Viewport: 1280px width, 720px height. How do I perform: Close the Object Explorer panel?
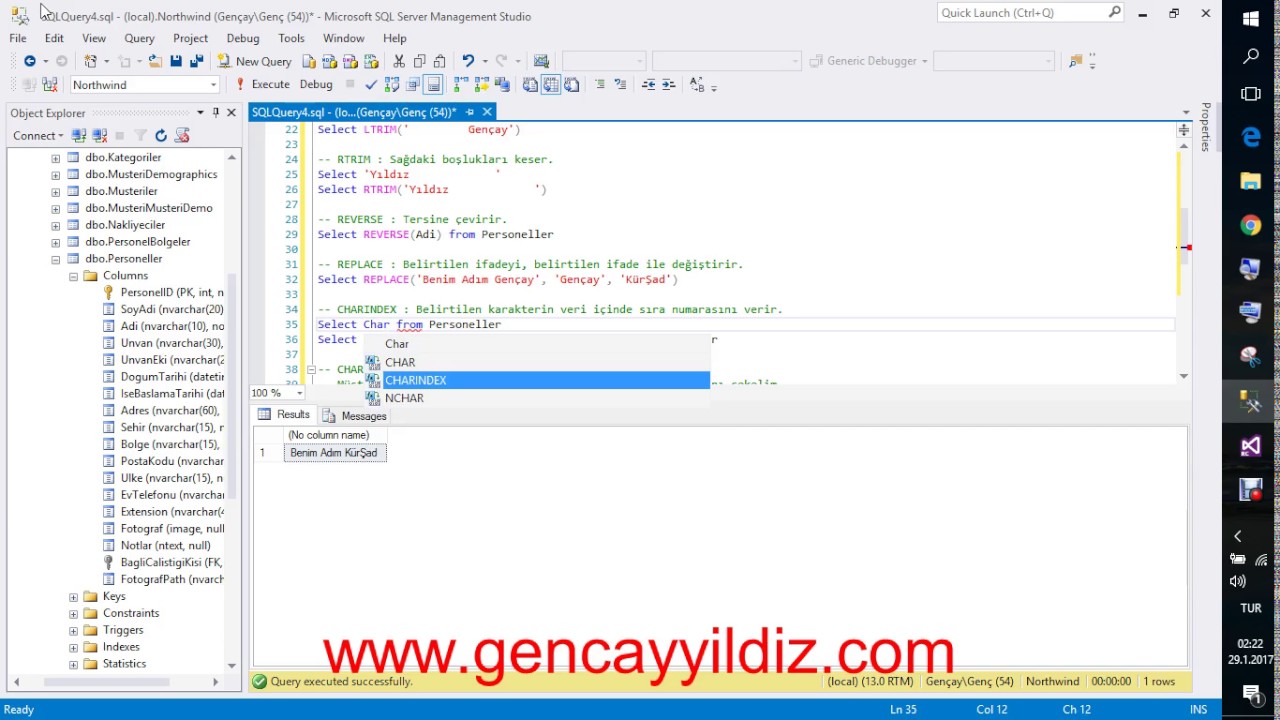232,112
